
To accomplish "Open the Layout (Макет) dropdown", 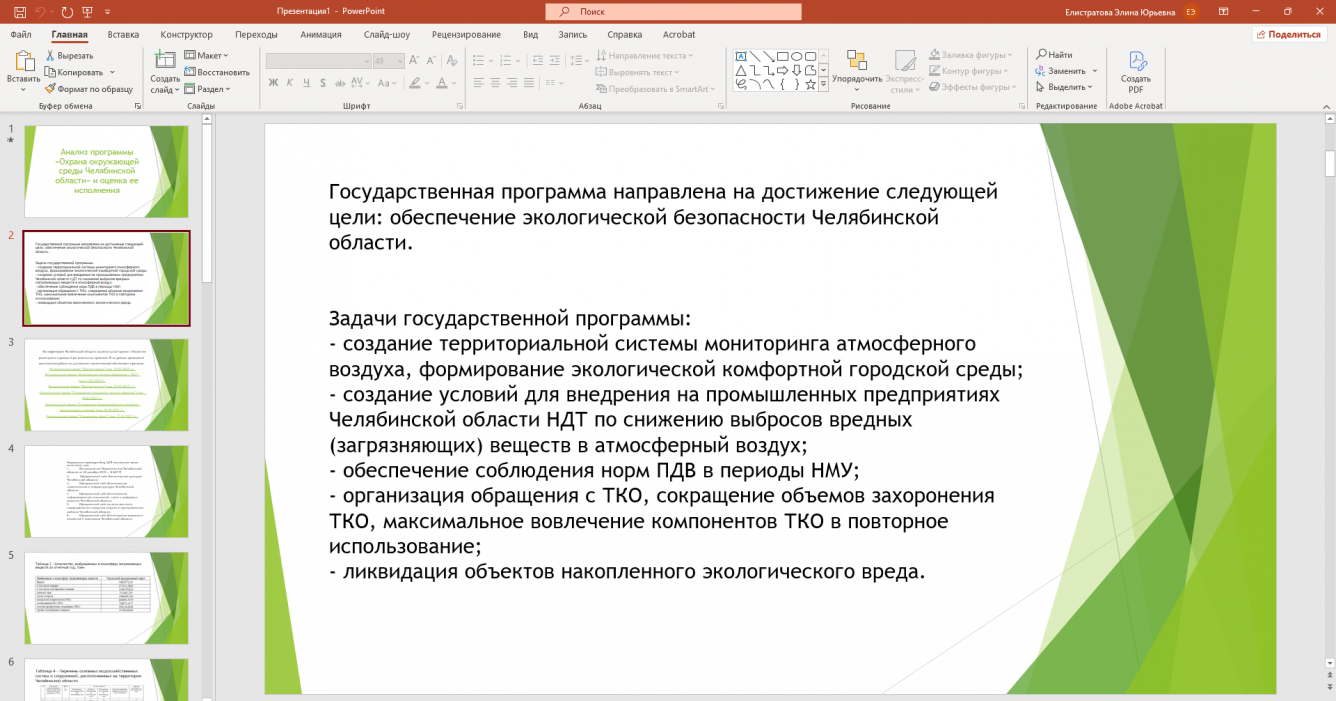I will click(x=207, y=55).
